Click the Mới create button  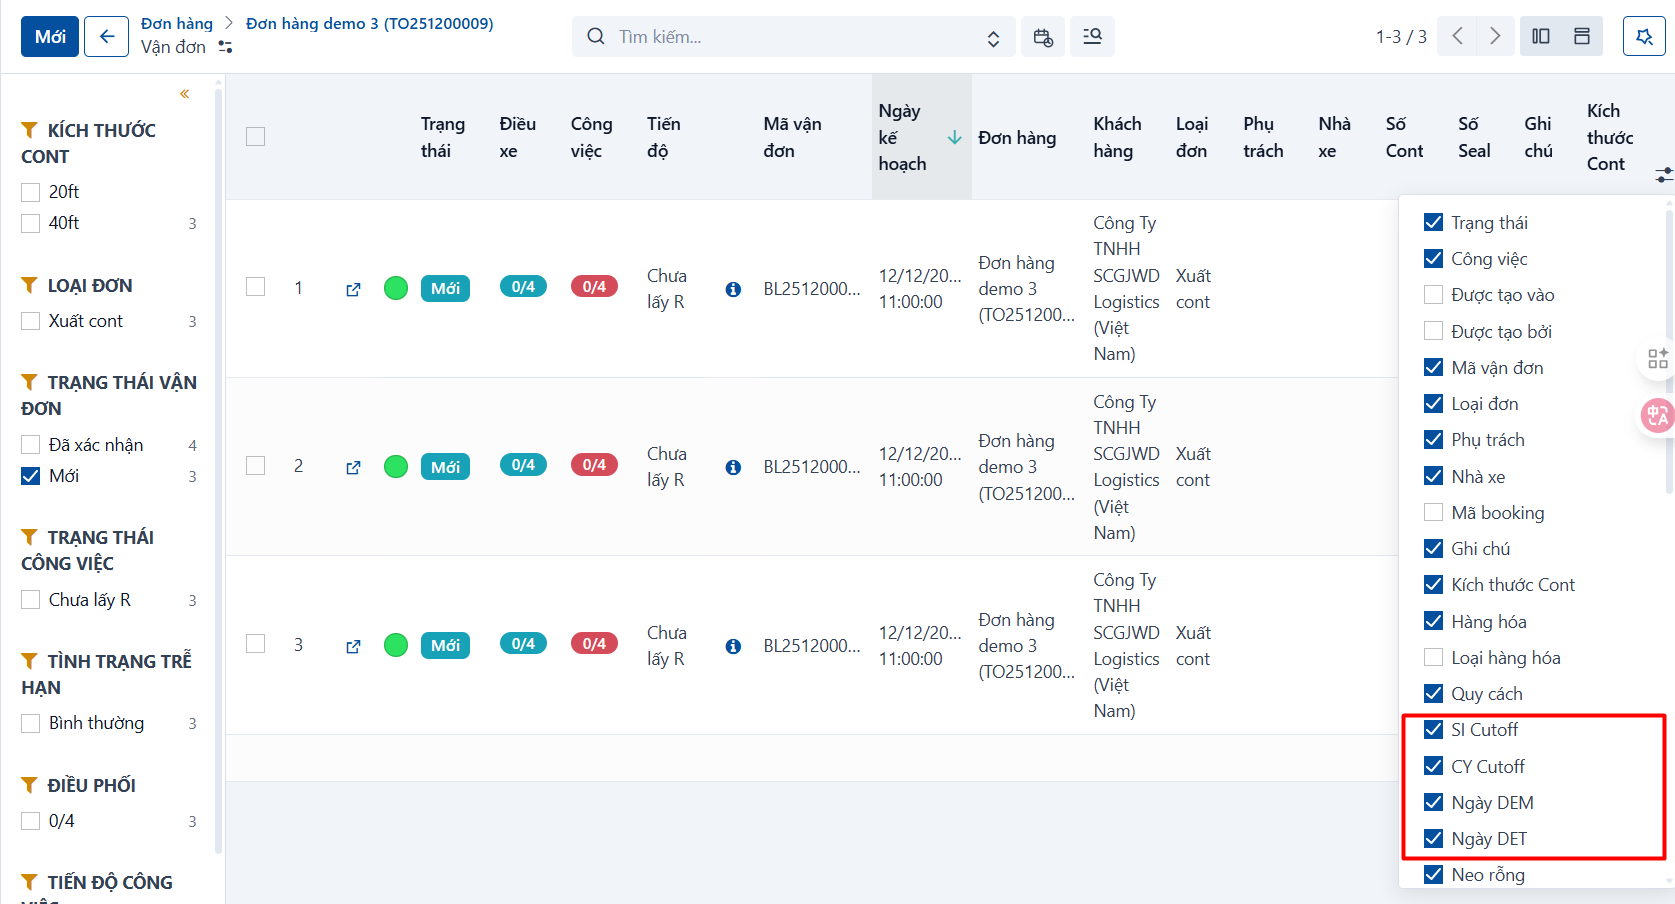coord(50,37)
